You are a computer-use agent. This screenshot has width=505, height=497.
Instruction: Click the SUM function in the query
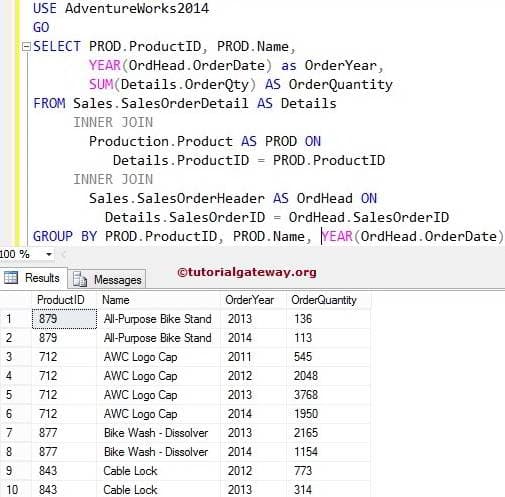pyautogui.click(x=101, y=84)
